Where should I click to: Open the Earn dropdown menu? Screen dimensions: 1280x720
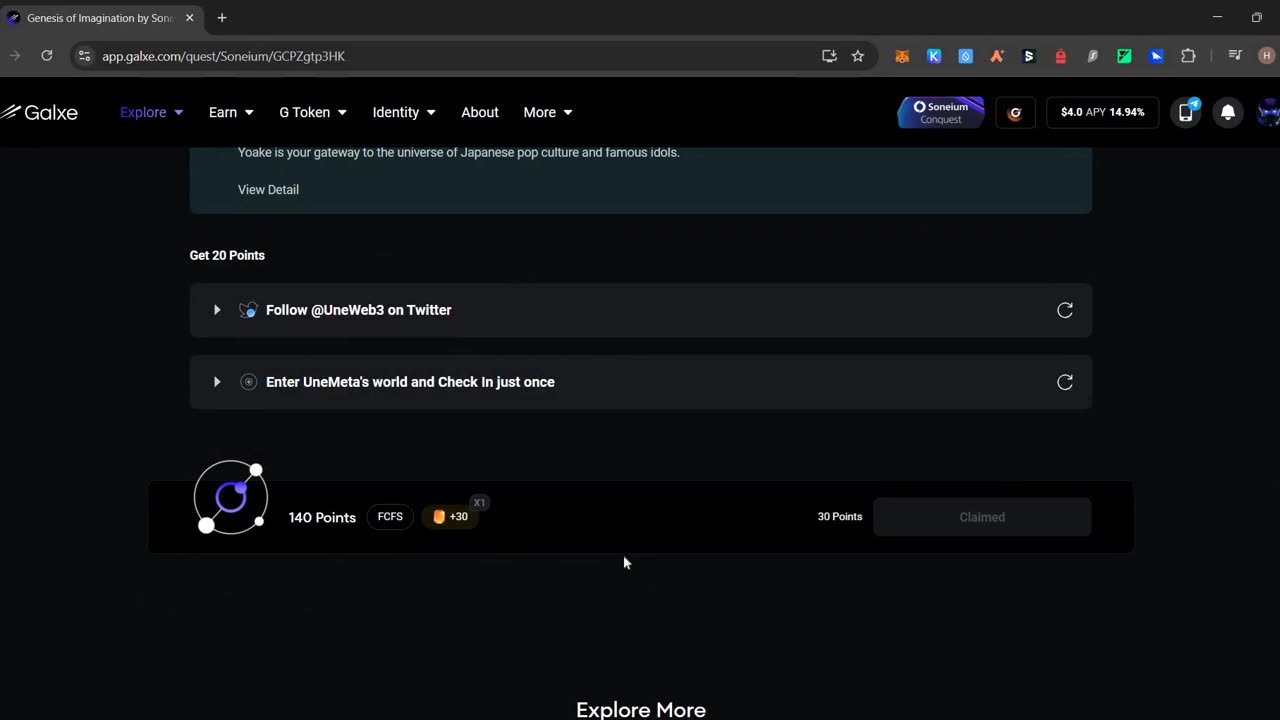point(231,112)
